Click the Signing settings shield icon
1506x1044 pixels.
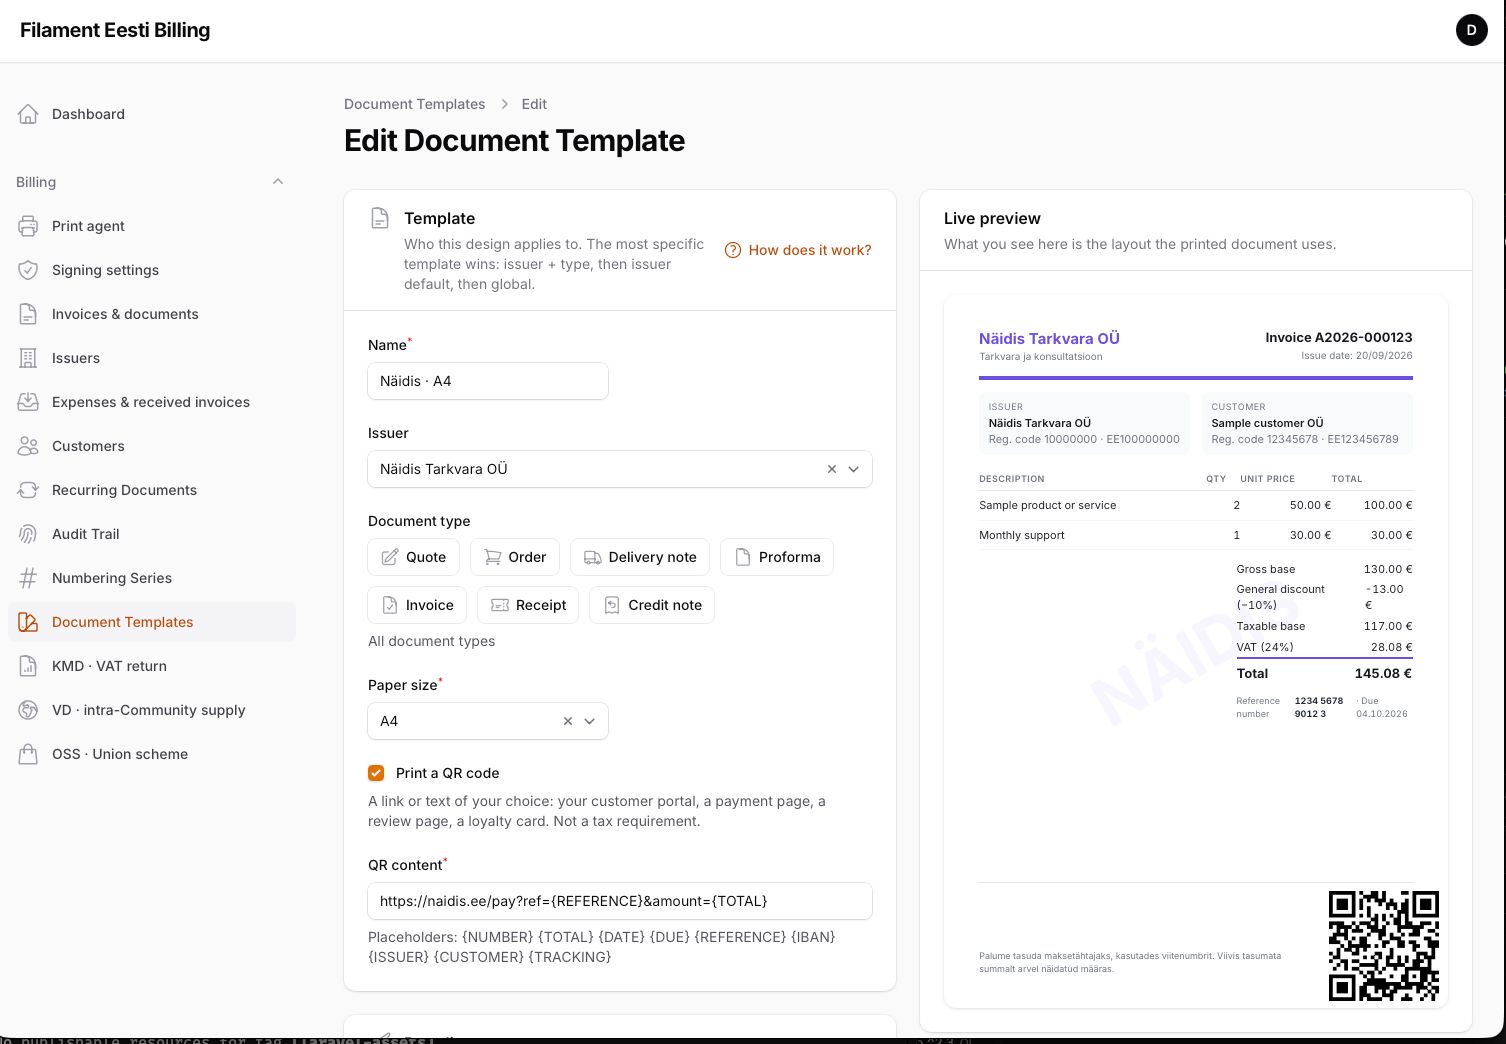(x=28, y=270)
